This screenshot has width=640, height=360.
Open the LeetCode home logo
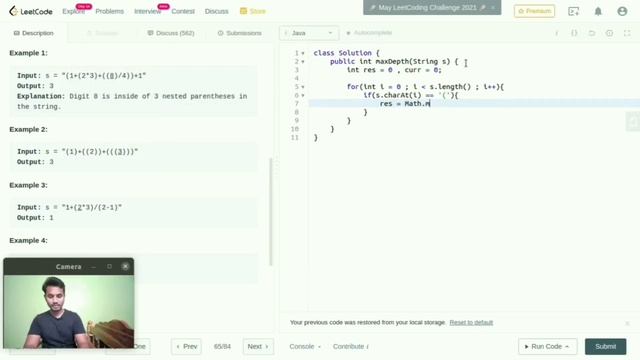(x=31, y=11)
